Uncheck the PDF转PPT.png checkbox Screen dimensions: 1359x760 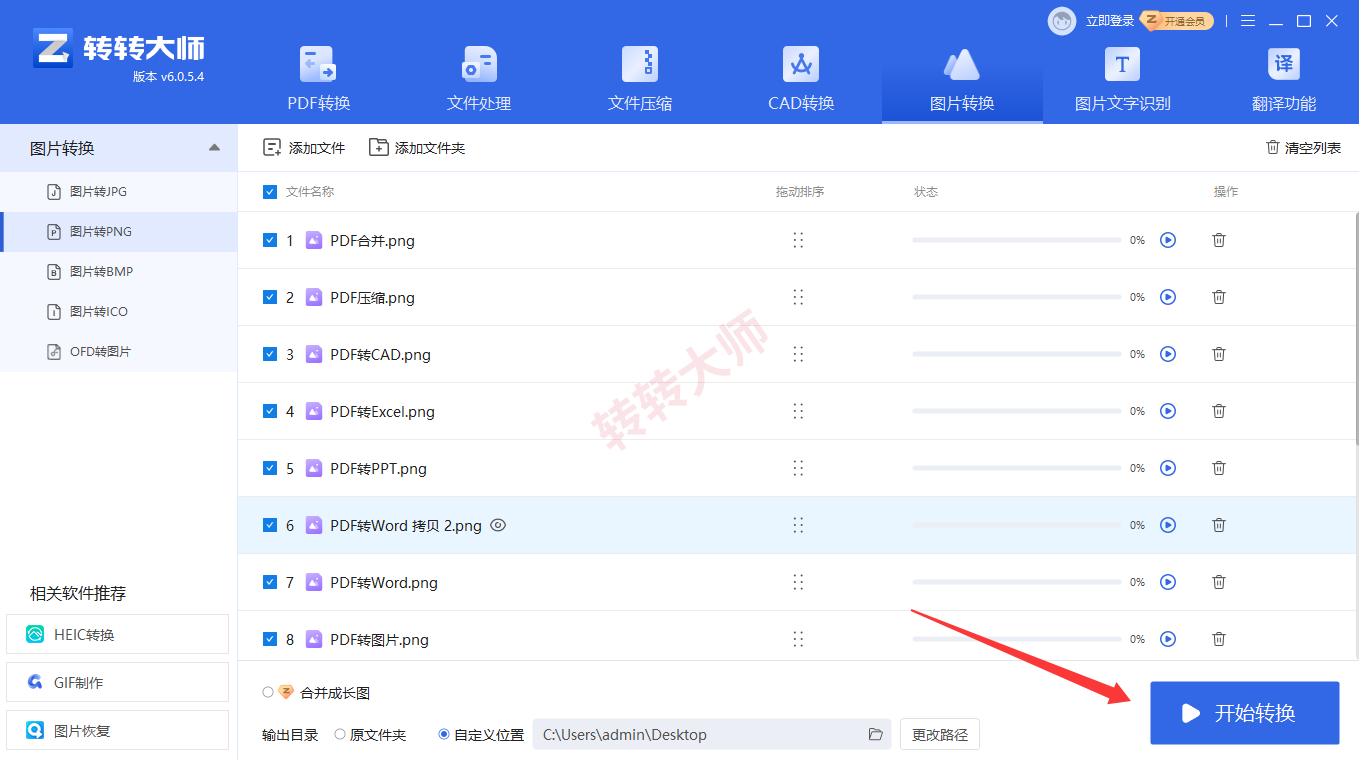(x=269, y=468)
